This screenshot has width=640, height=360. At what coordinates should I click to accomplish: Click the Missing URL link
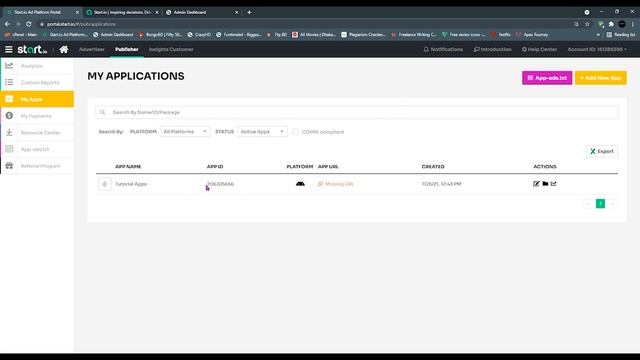coord(336,184)
